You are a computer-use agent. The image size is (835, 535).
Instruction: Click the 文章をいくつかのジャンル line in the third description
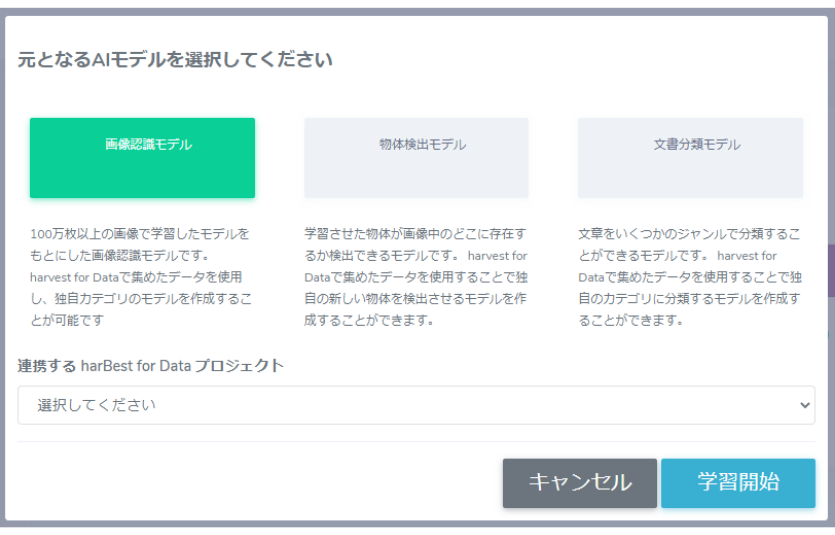tap(688, 234)
